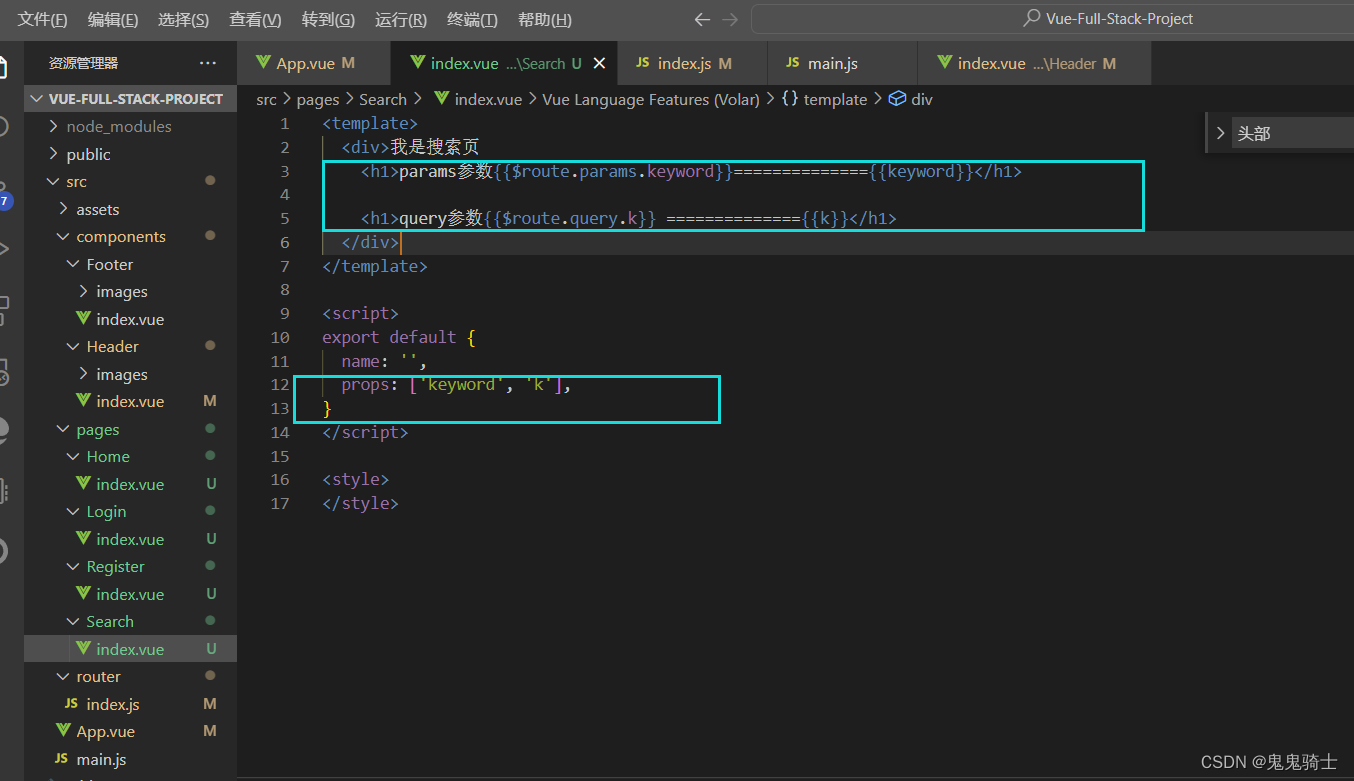
Task: Collapse the Search folder in explorer
Action: 130,621
